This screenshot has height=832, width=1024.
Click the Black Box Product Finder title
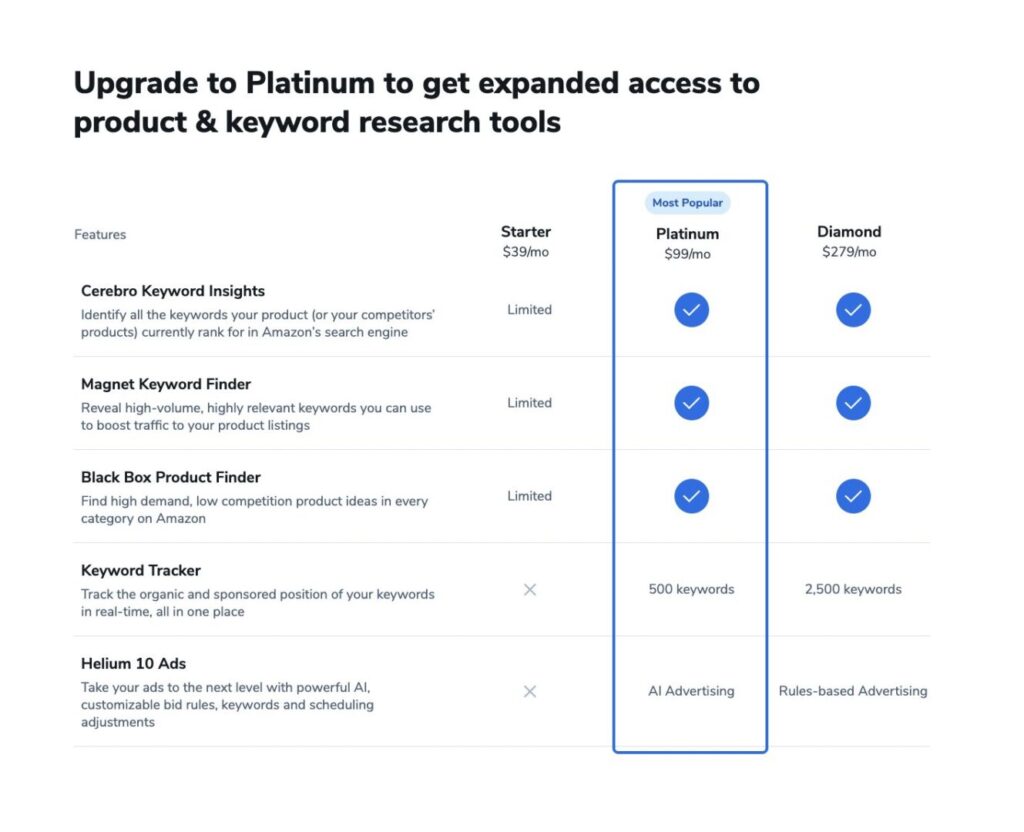coord(171,477)
